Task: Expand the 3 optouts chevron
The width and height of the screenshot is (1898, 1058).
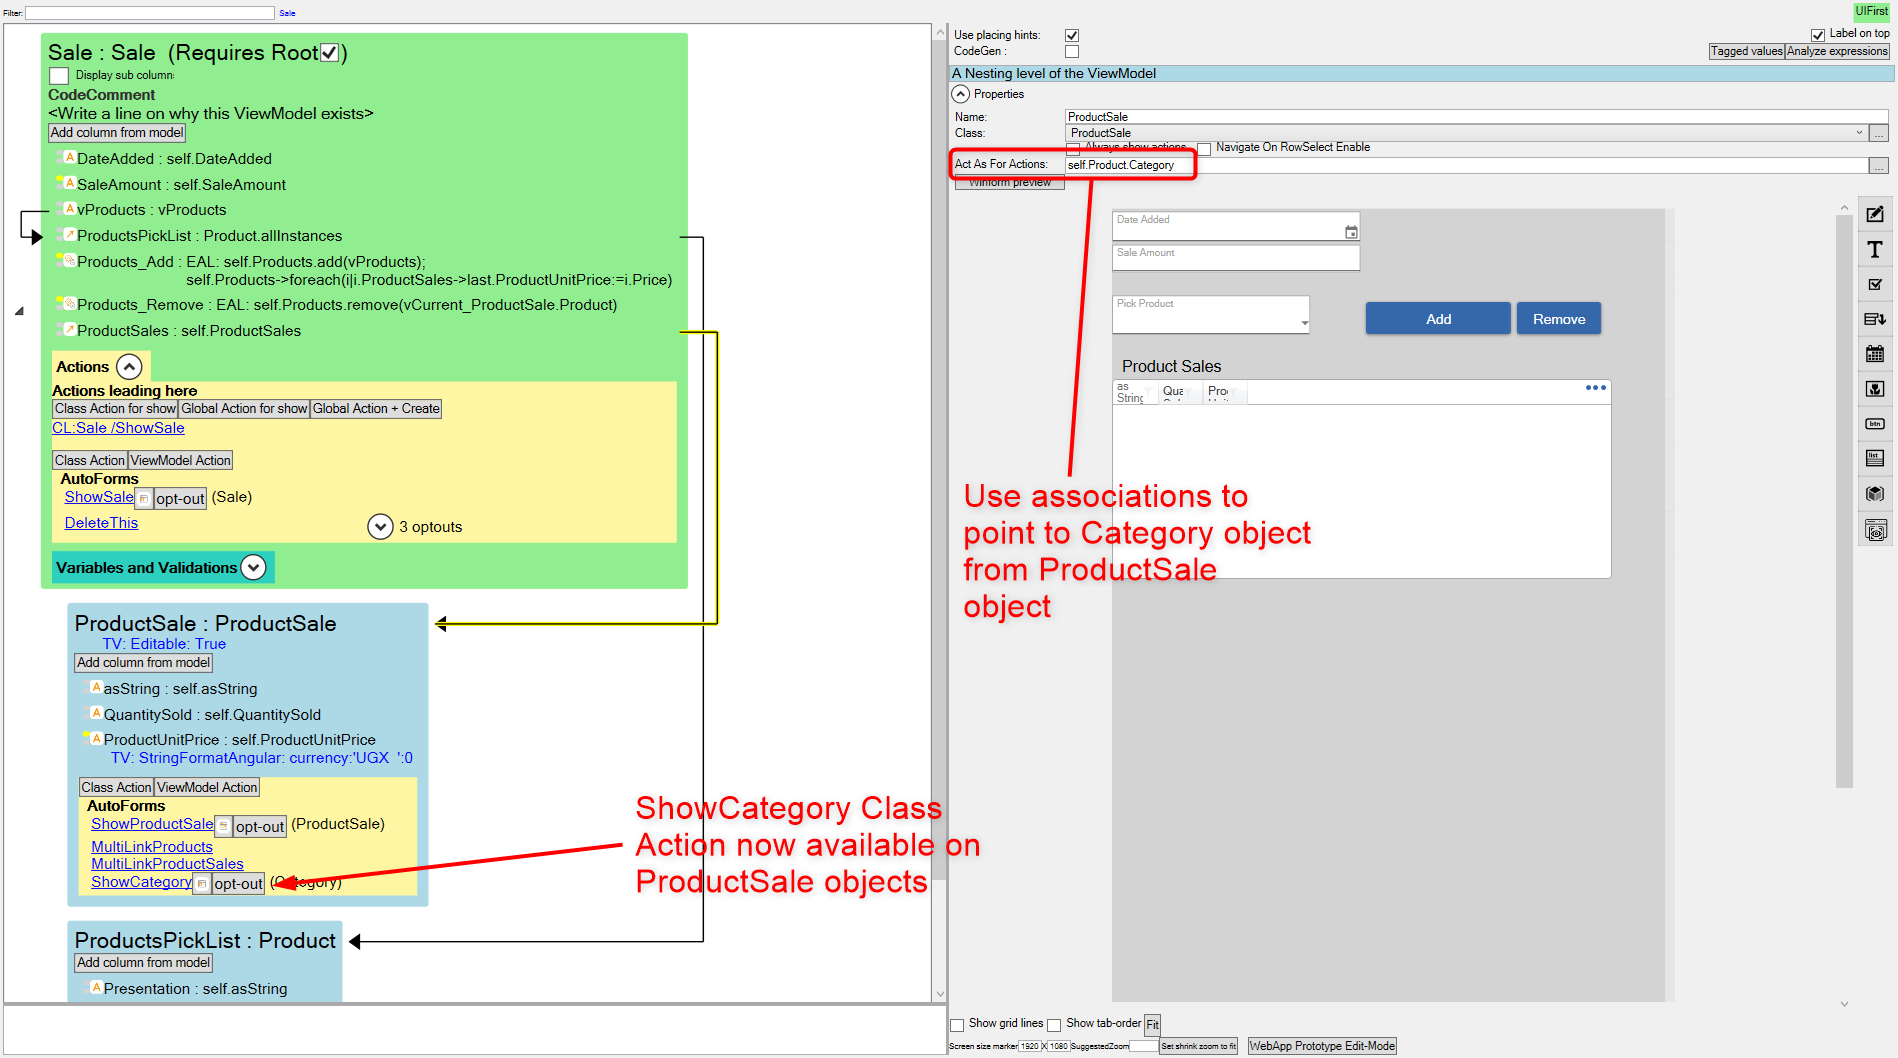Action: click(x=380, y=527)
